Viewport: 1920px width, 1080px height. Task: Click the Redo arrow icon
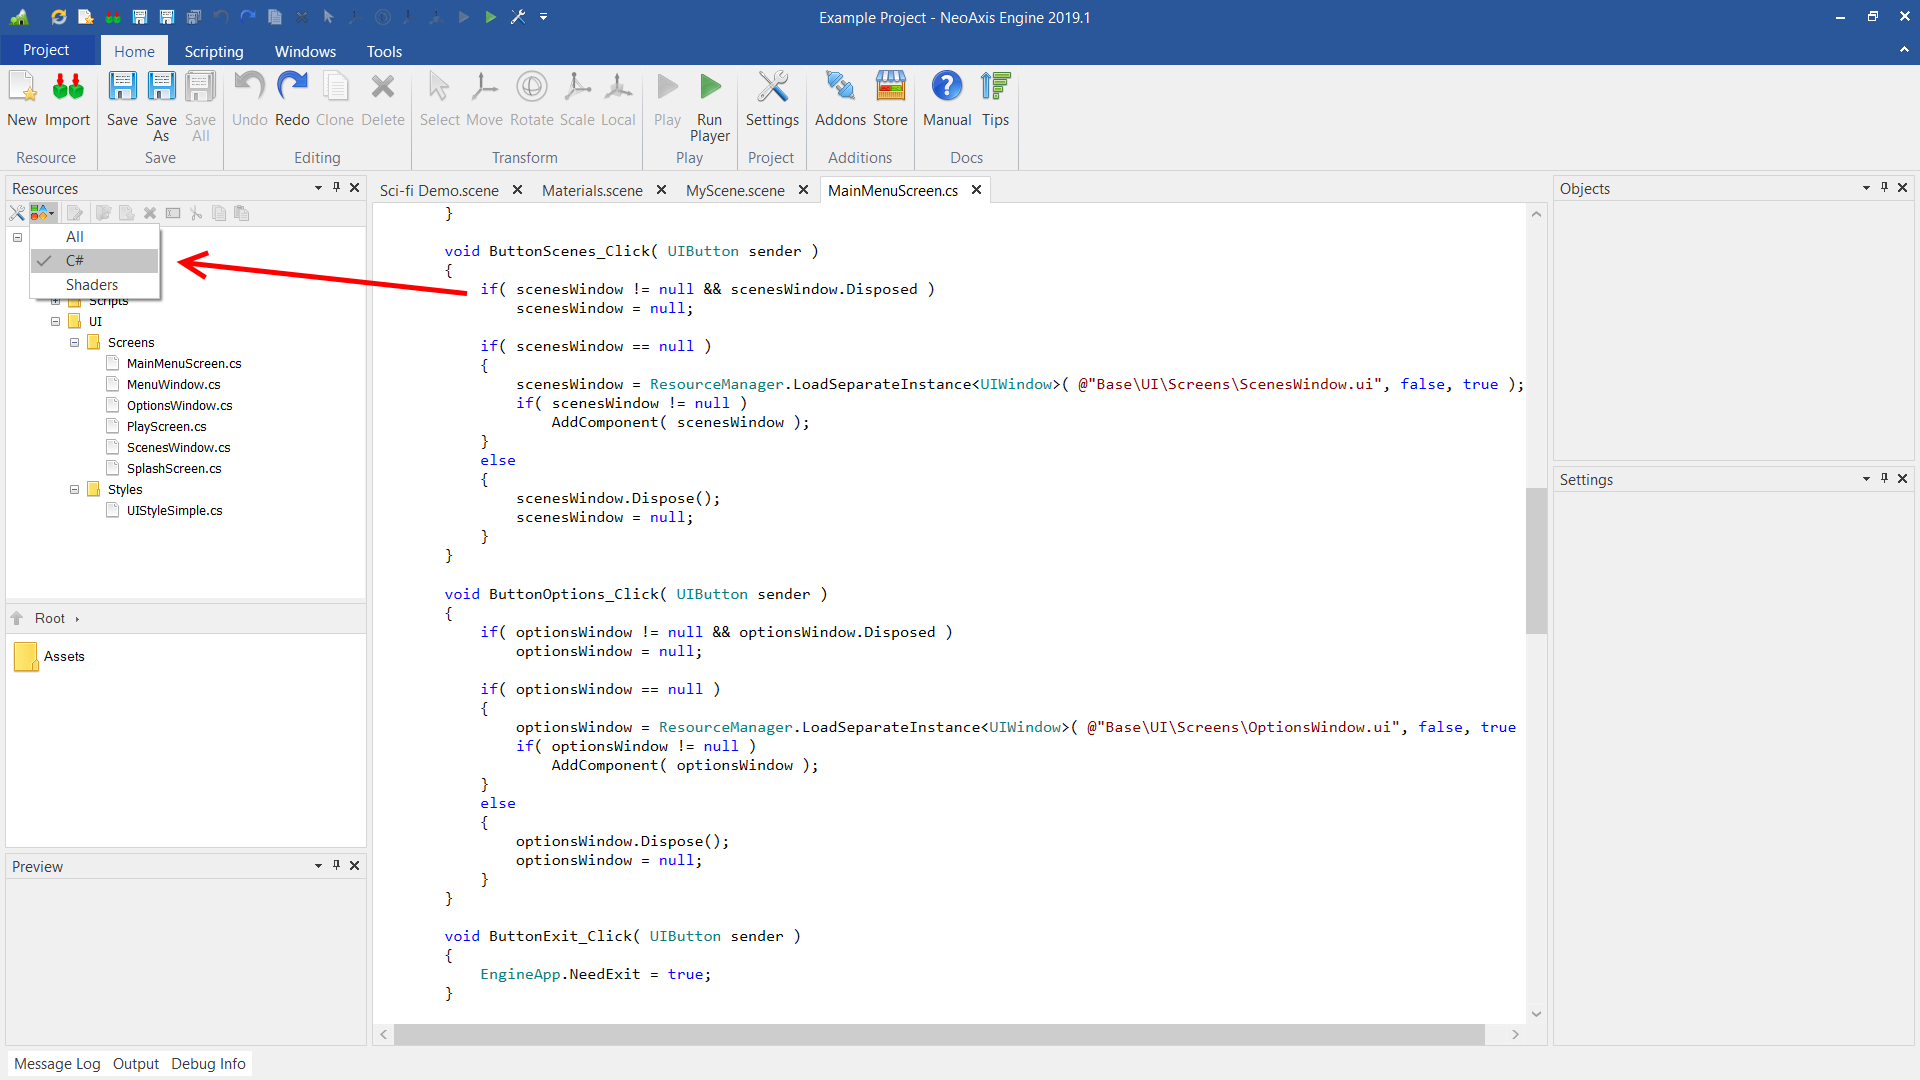[292, 88]
